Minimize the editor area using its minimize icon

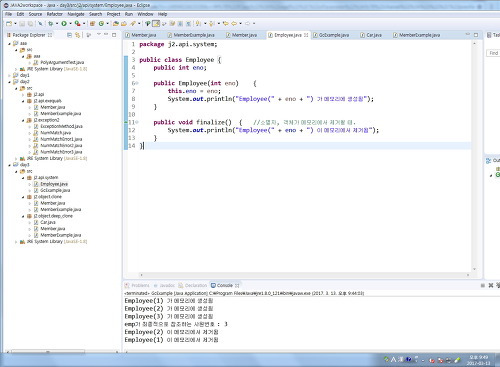(x=467, y=35)
